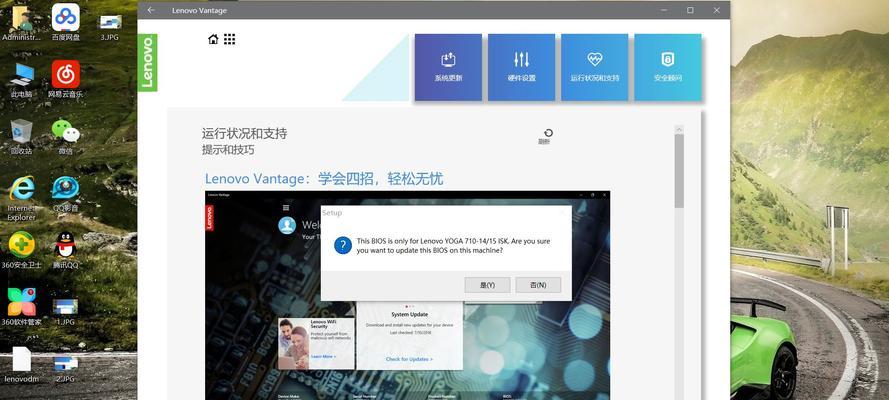
Task: Launch 网易云音乐 desktop icon
Action: pos(66,79)
